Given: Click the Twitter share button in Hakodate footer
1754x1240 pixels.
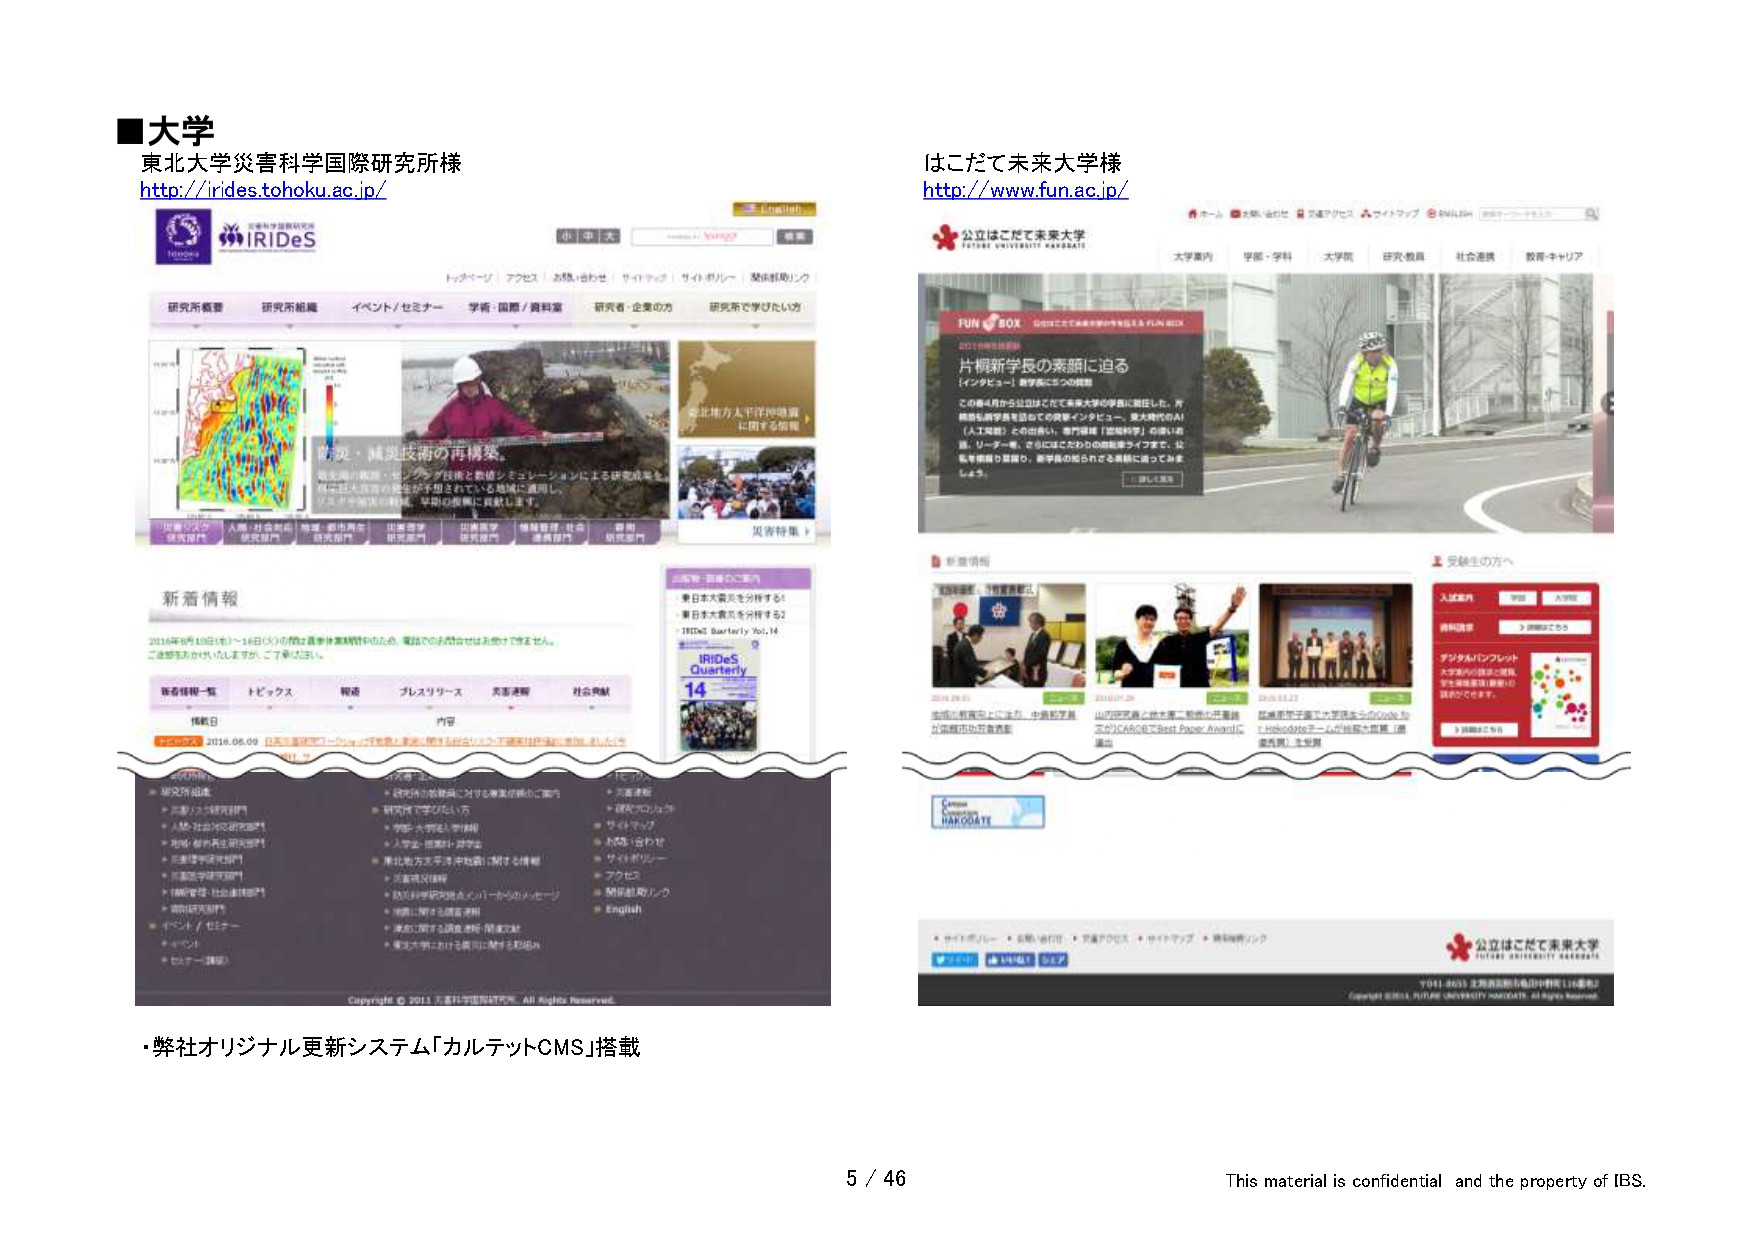Looking at the screenshot, I should point(954,960).
